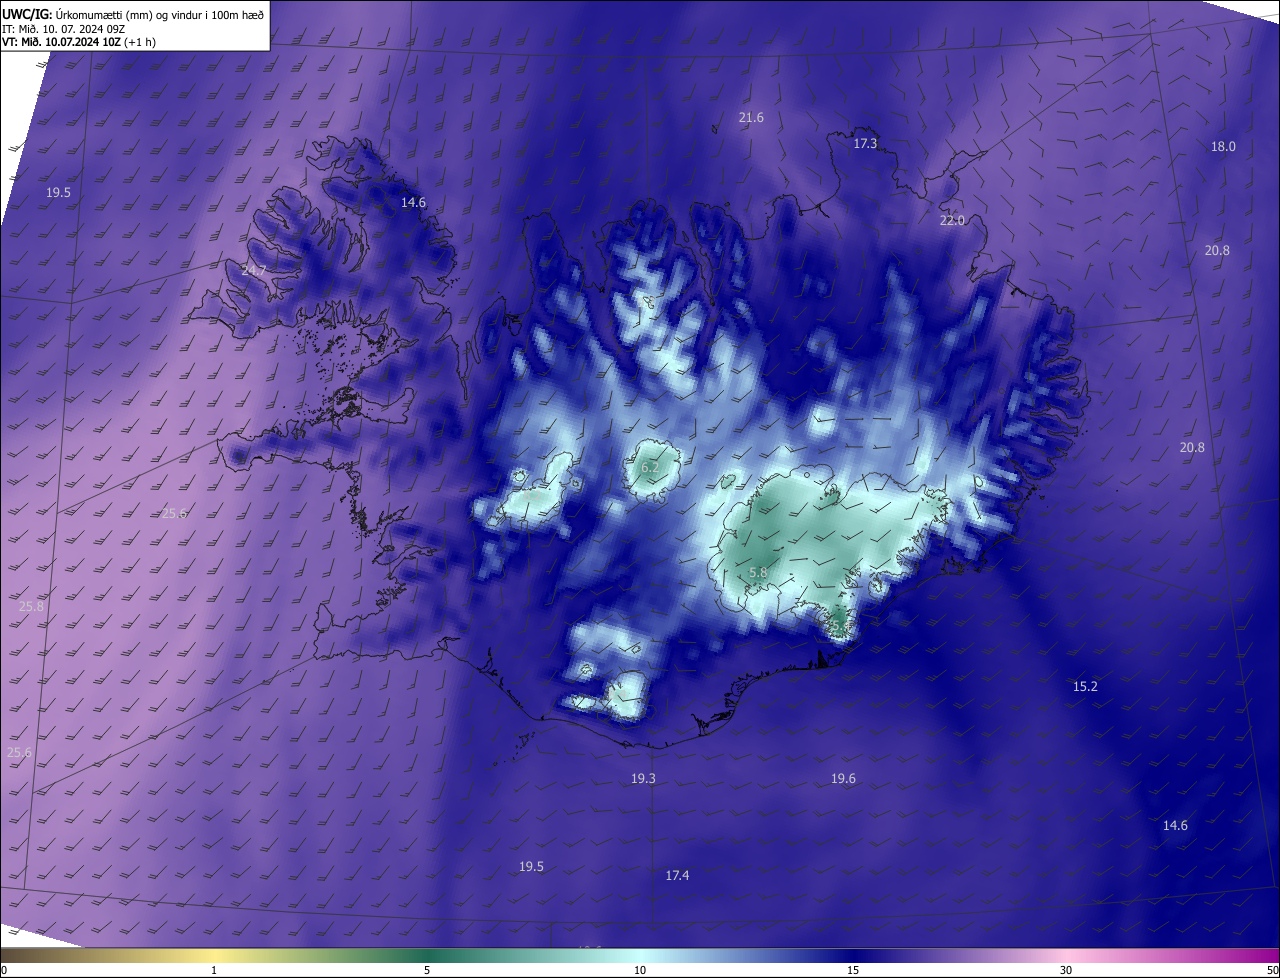Click the 18.0 value in the northeast

[x=1223, y=147]
